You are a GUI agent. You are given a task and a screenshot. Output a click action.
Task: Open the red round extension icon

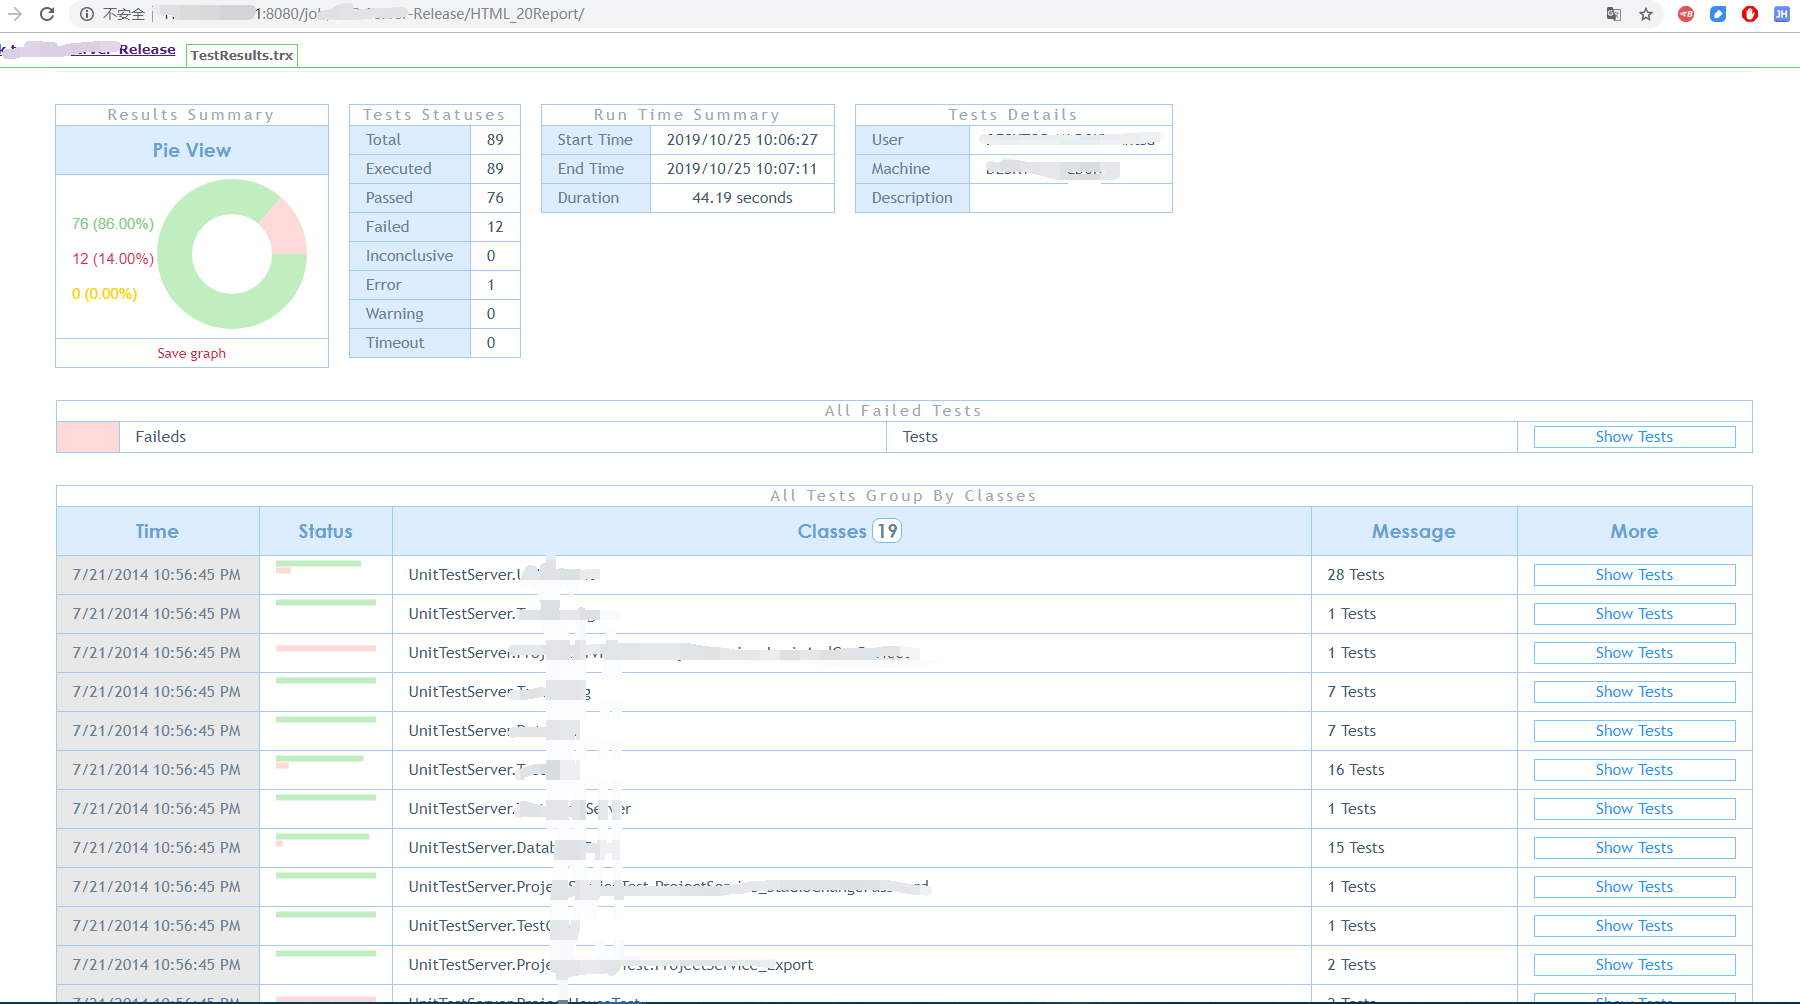1686,14
